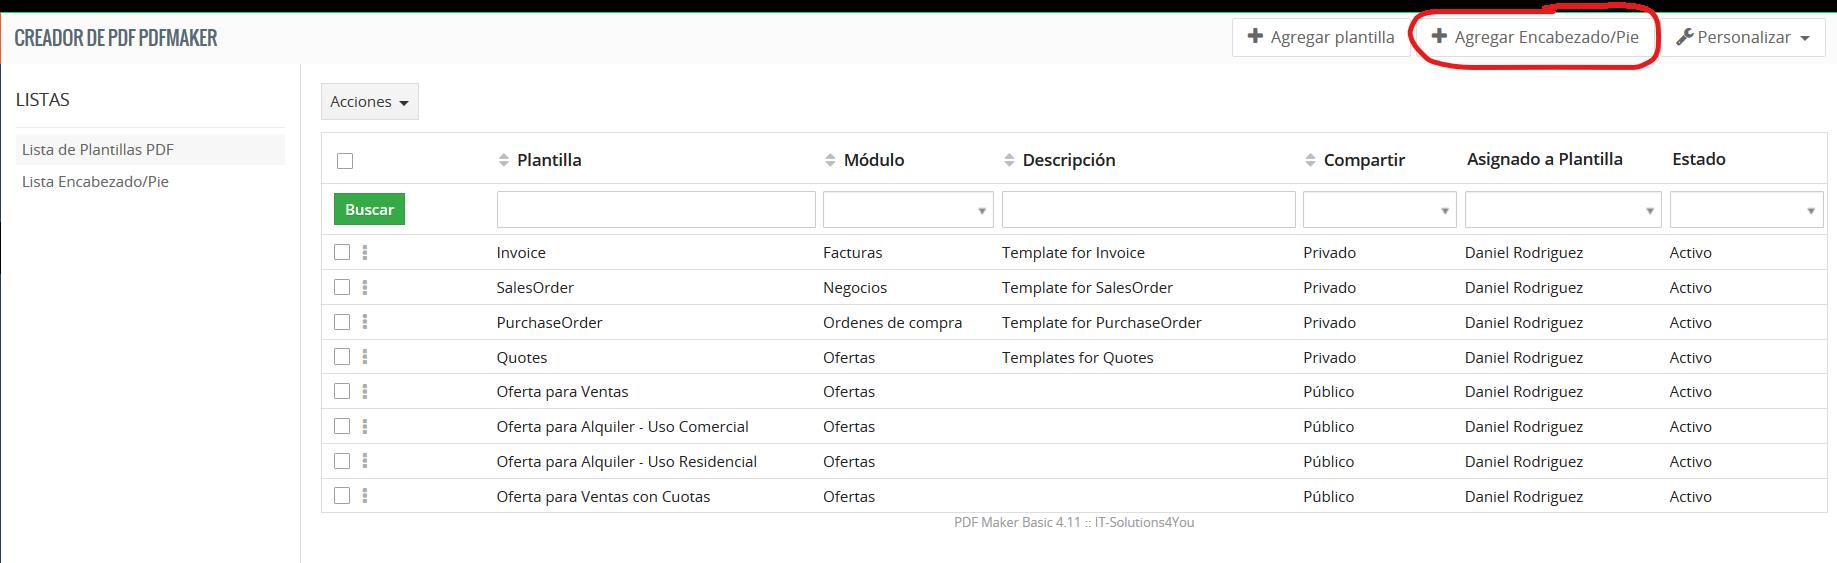Click the Agregar Encabezado/Pie button
This screenshot has width=1837, height=563.
pyautogui.click(x=1535, y=38)
